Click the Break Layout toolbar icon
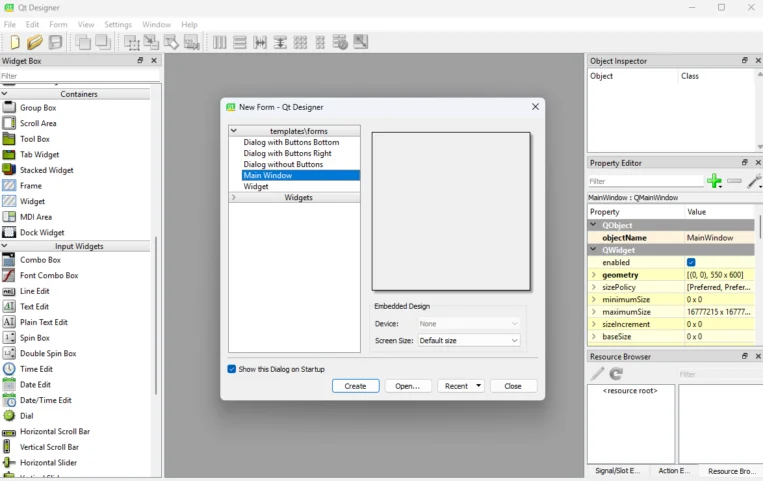Image resolution: width=763 pixels, height=481 pixels. [x=340, y=42]
